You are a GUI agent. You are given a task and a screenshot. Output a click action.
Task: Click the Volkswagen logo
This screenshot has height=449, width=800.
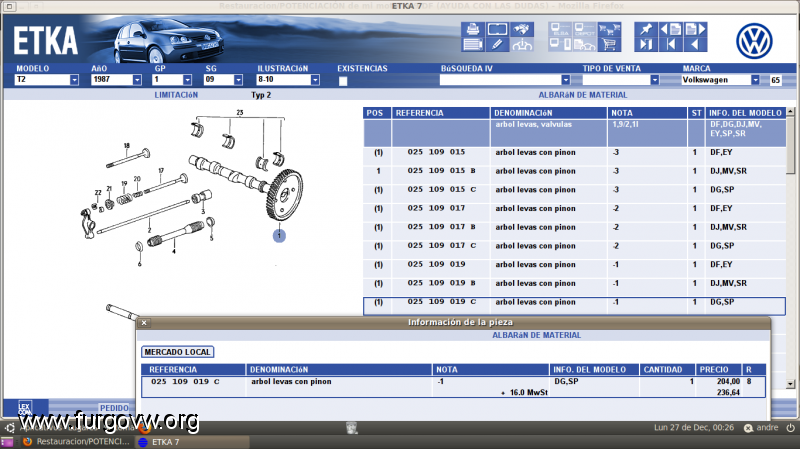(754, 41)
